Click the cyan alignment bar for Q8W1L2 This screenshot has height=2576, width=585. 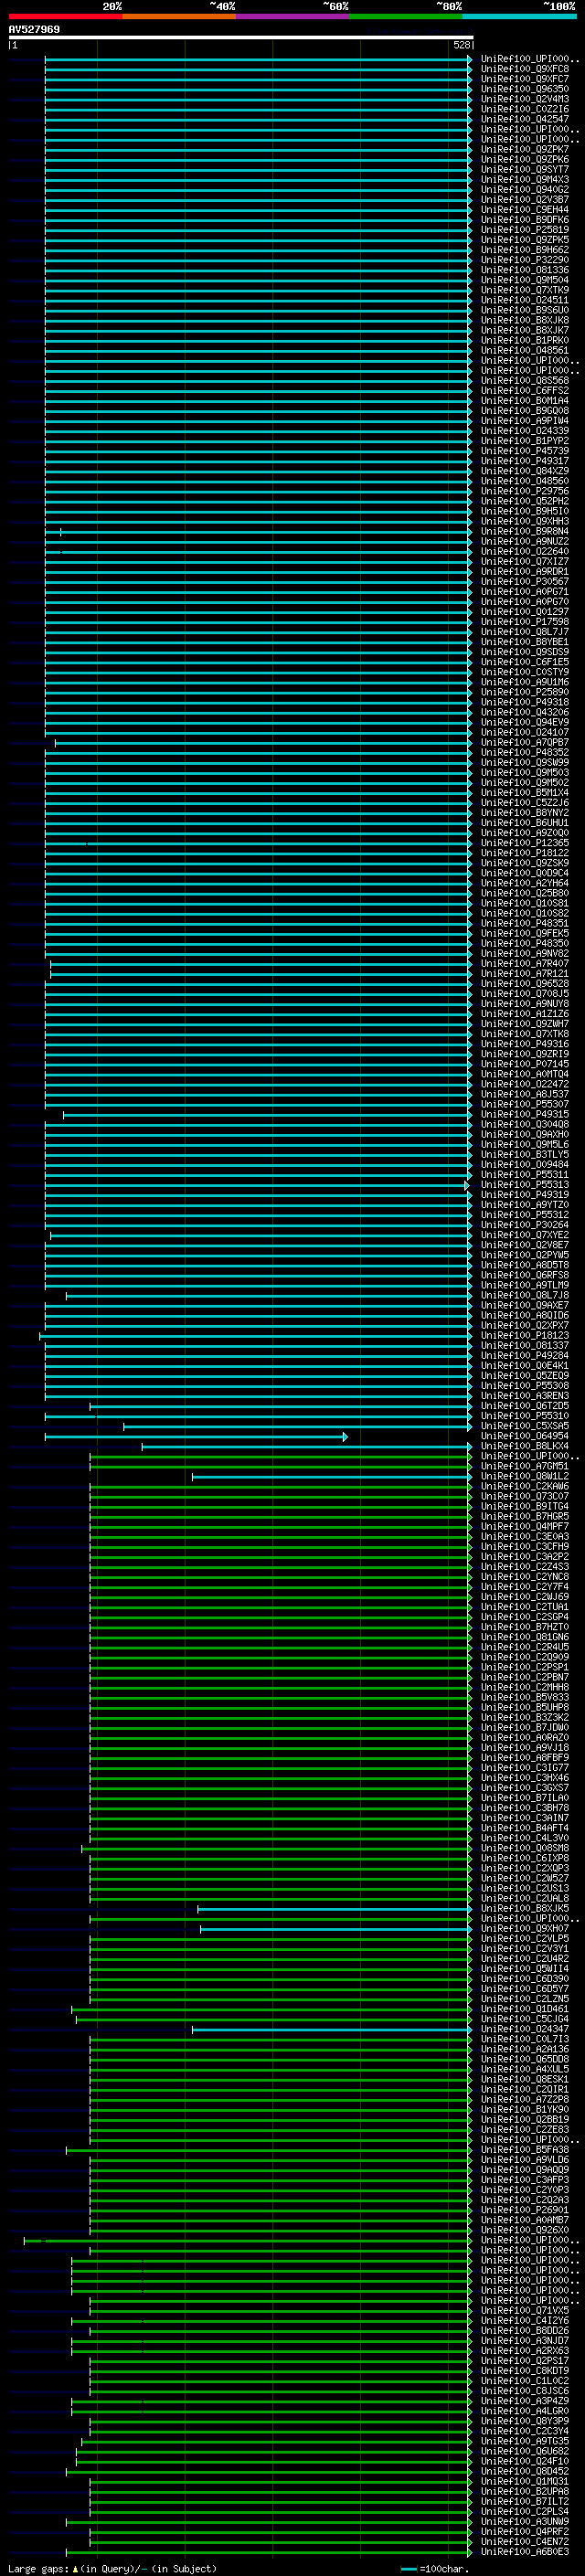tap(332, 1476)
